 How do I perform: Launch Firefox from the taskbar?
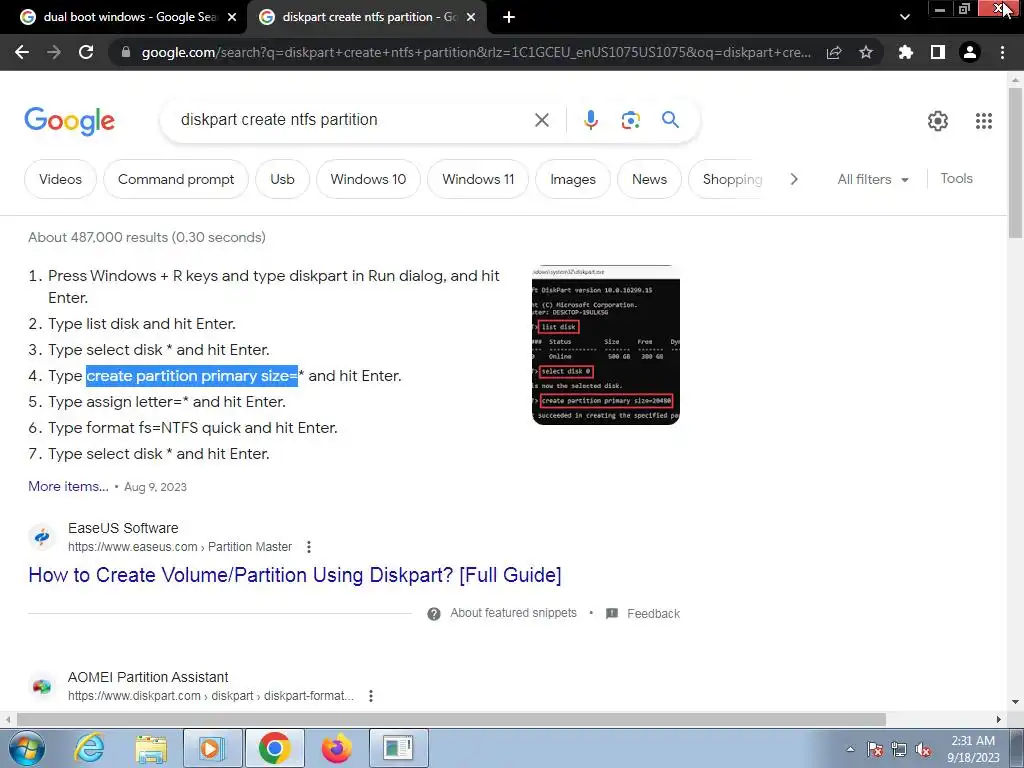point(336,748)
